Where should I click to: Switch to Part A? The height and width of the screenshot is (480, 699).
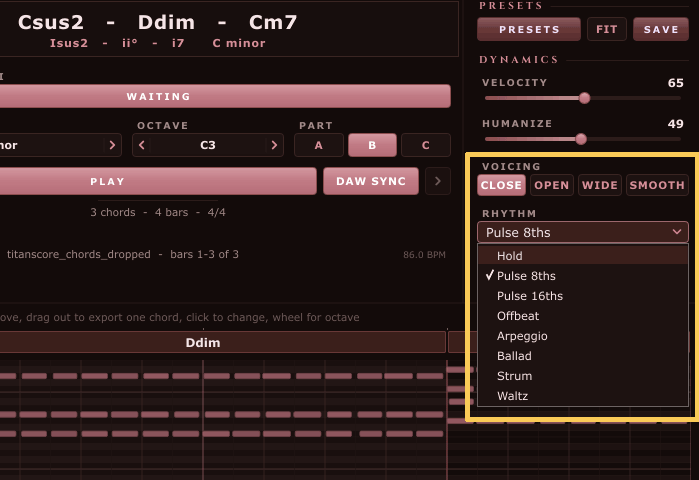pos(319,145)
